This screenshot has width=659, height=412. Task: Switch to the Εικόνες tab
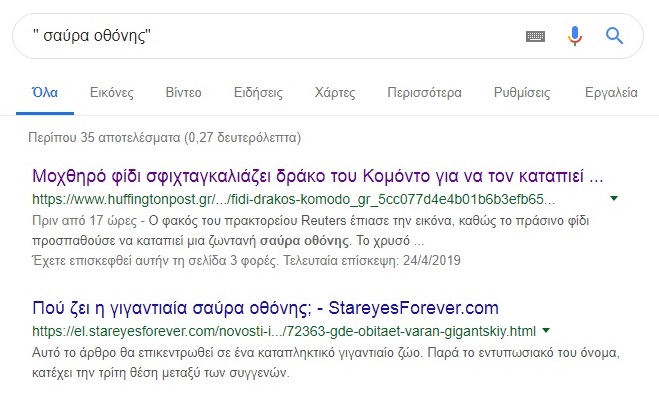point(111,92)
